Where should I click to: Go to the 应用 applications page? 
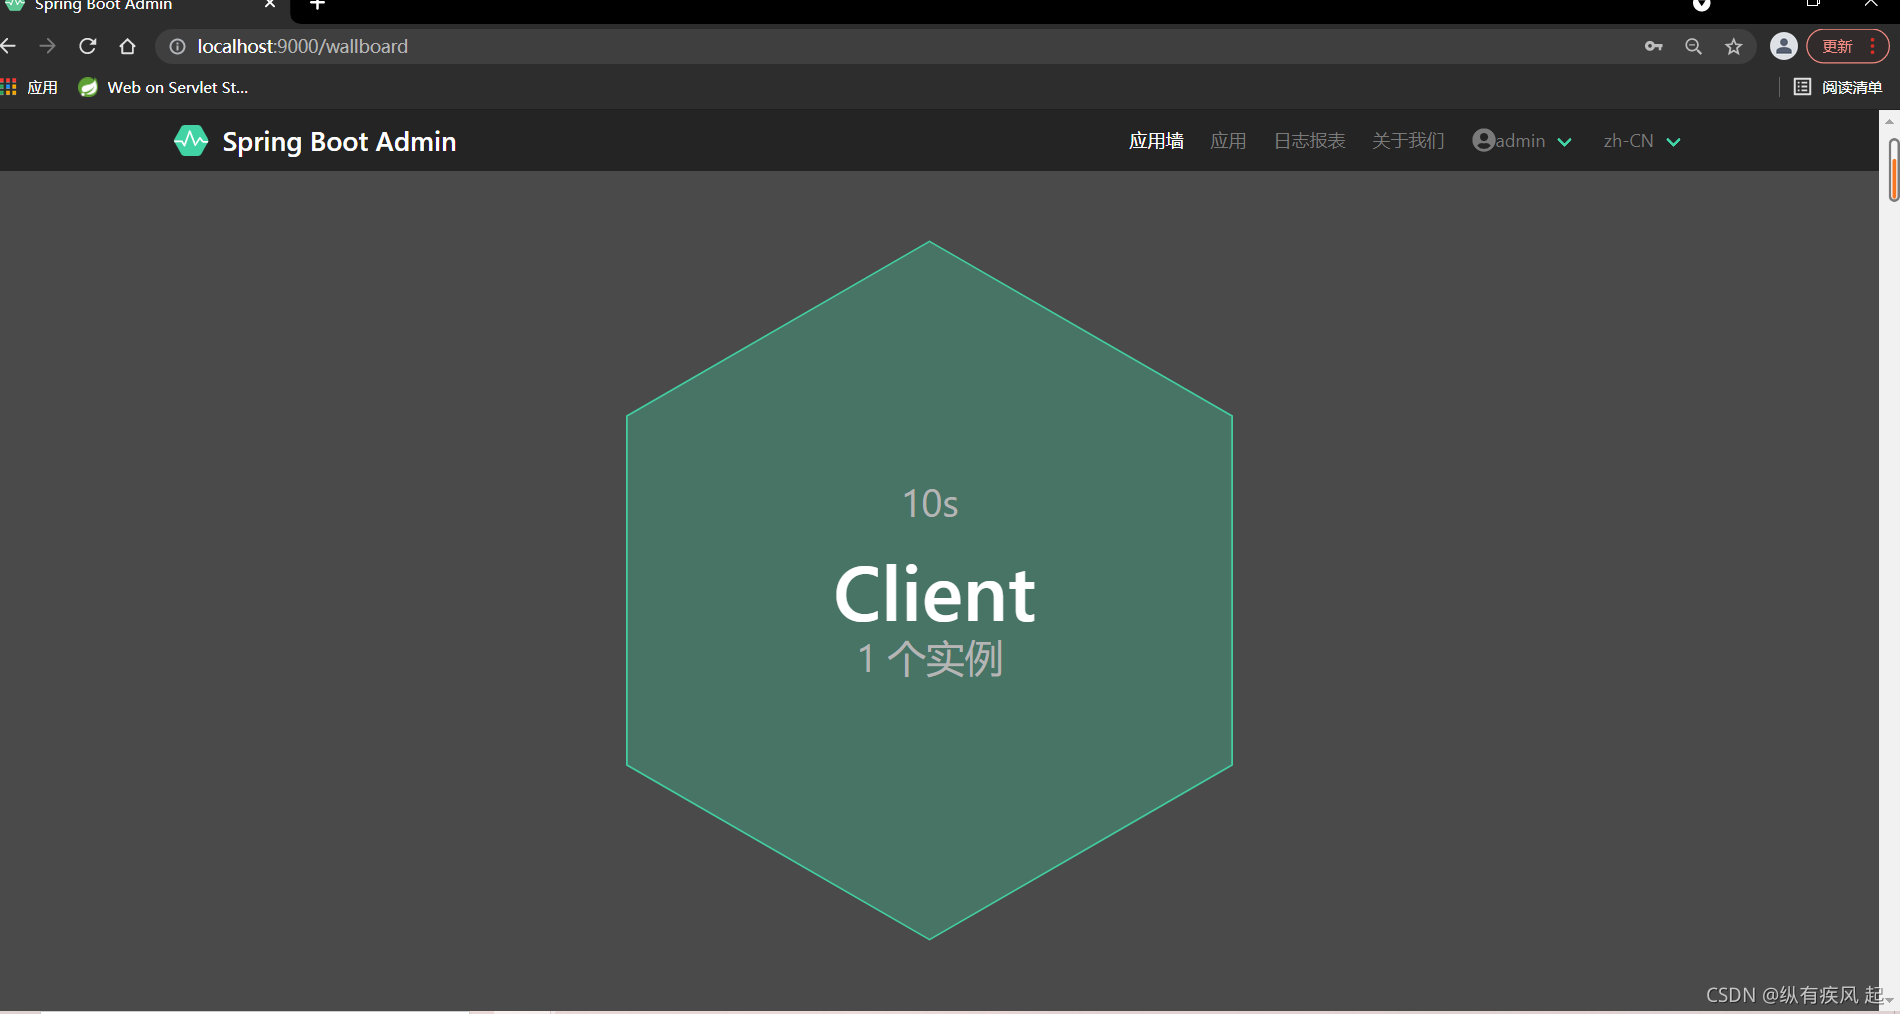point(1228,141)
